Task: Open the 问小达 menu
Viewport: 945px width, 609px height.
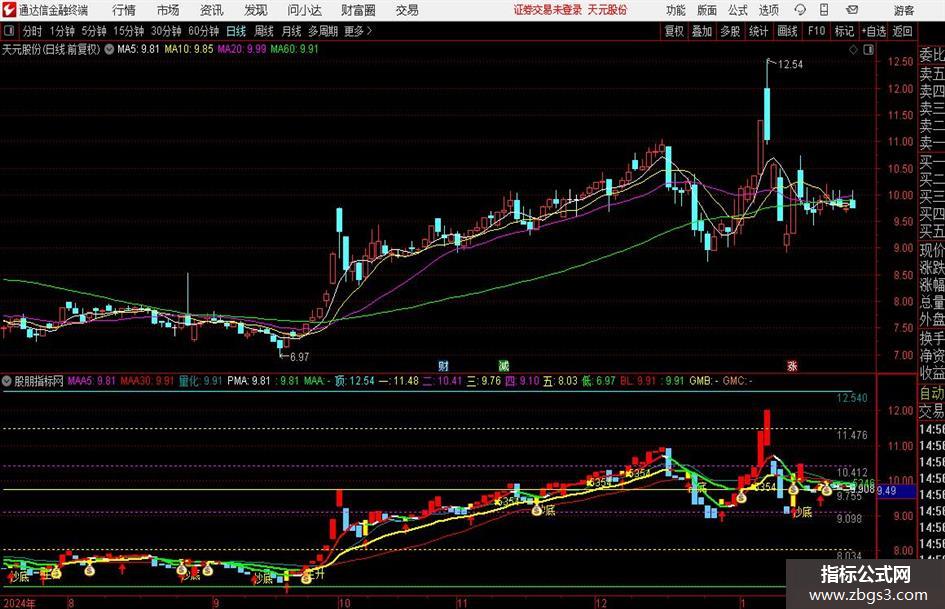Action: (x=304, y=10)
